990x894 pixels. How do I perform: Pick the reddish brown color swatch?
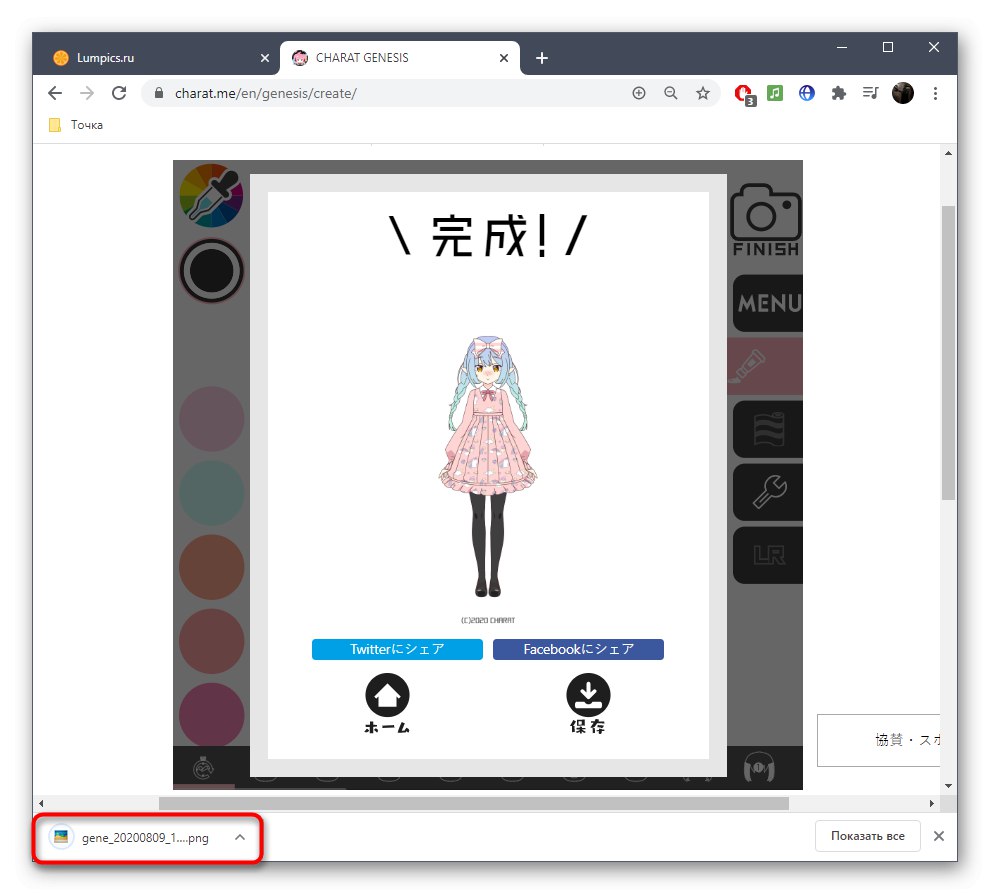(212, 641)
